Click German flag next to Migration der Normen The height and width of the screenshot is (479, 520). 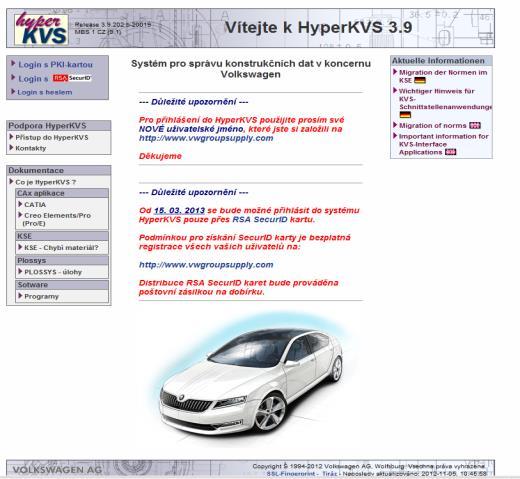(x=420, y=80)
